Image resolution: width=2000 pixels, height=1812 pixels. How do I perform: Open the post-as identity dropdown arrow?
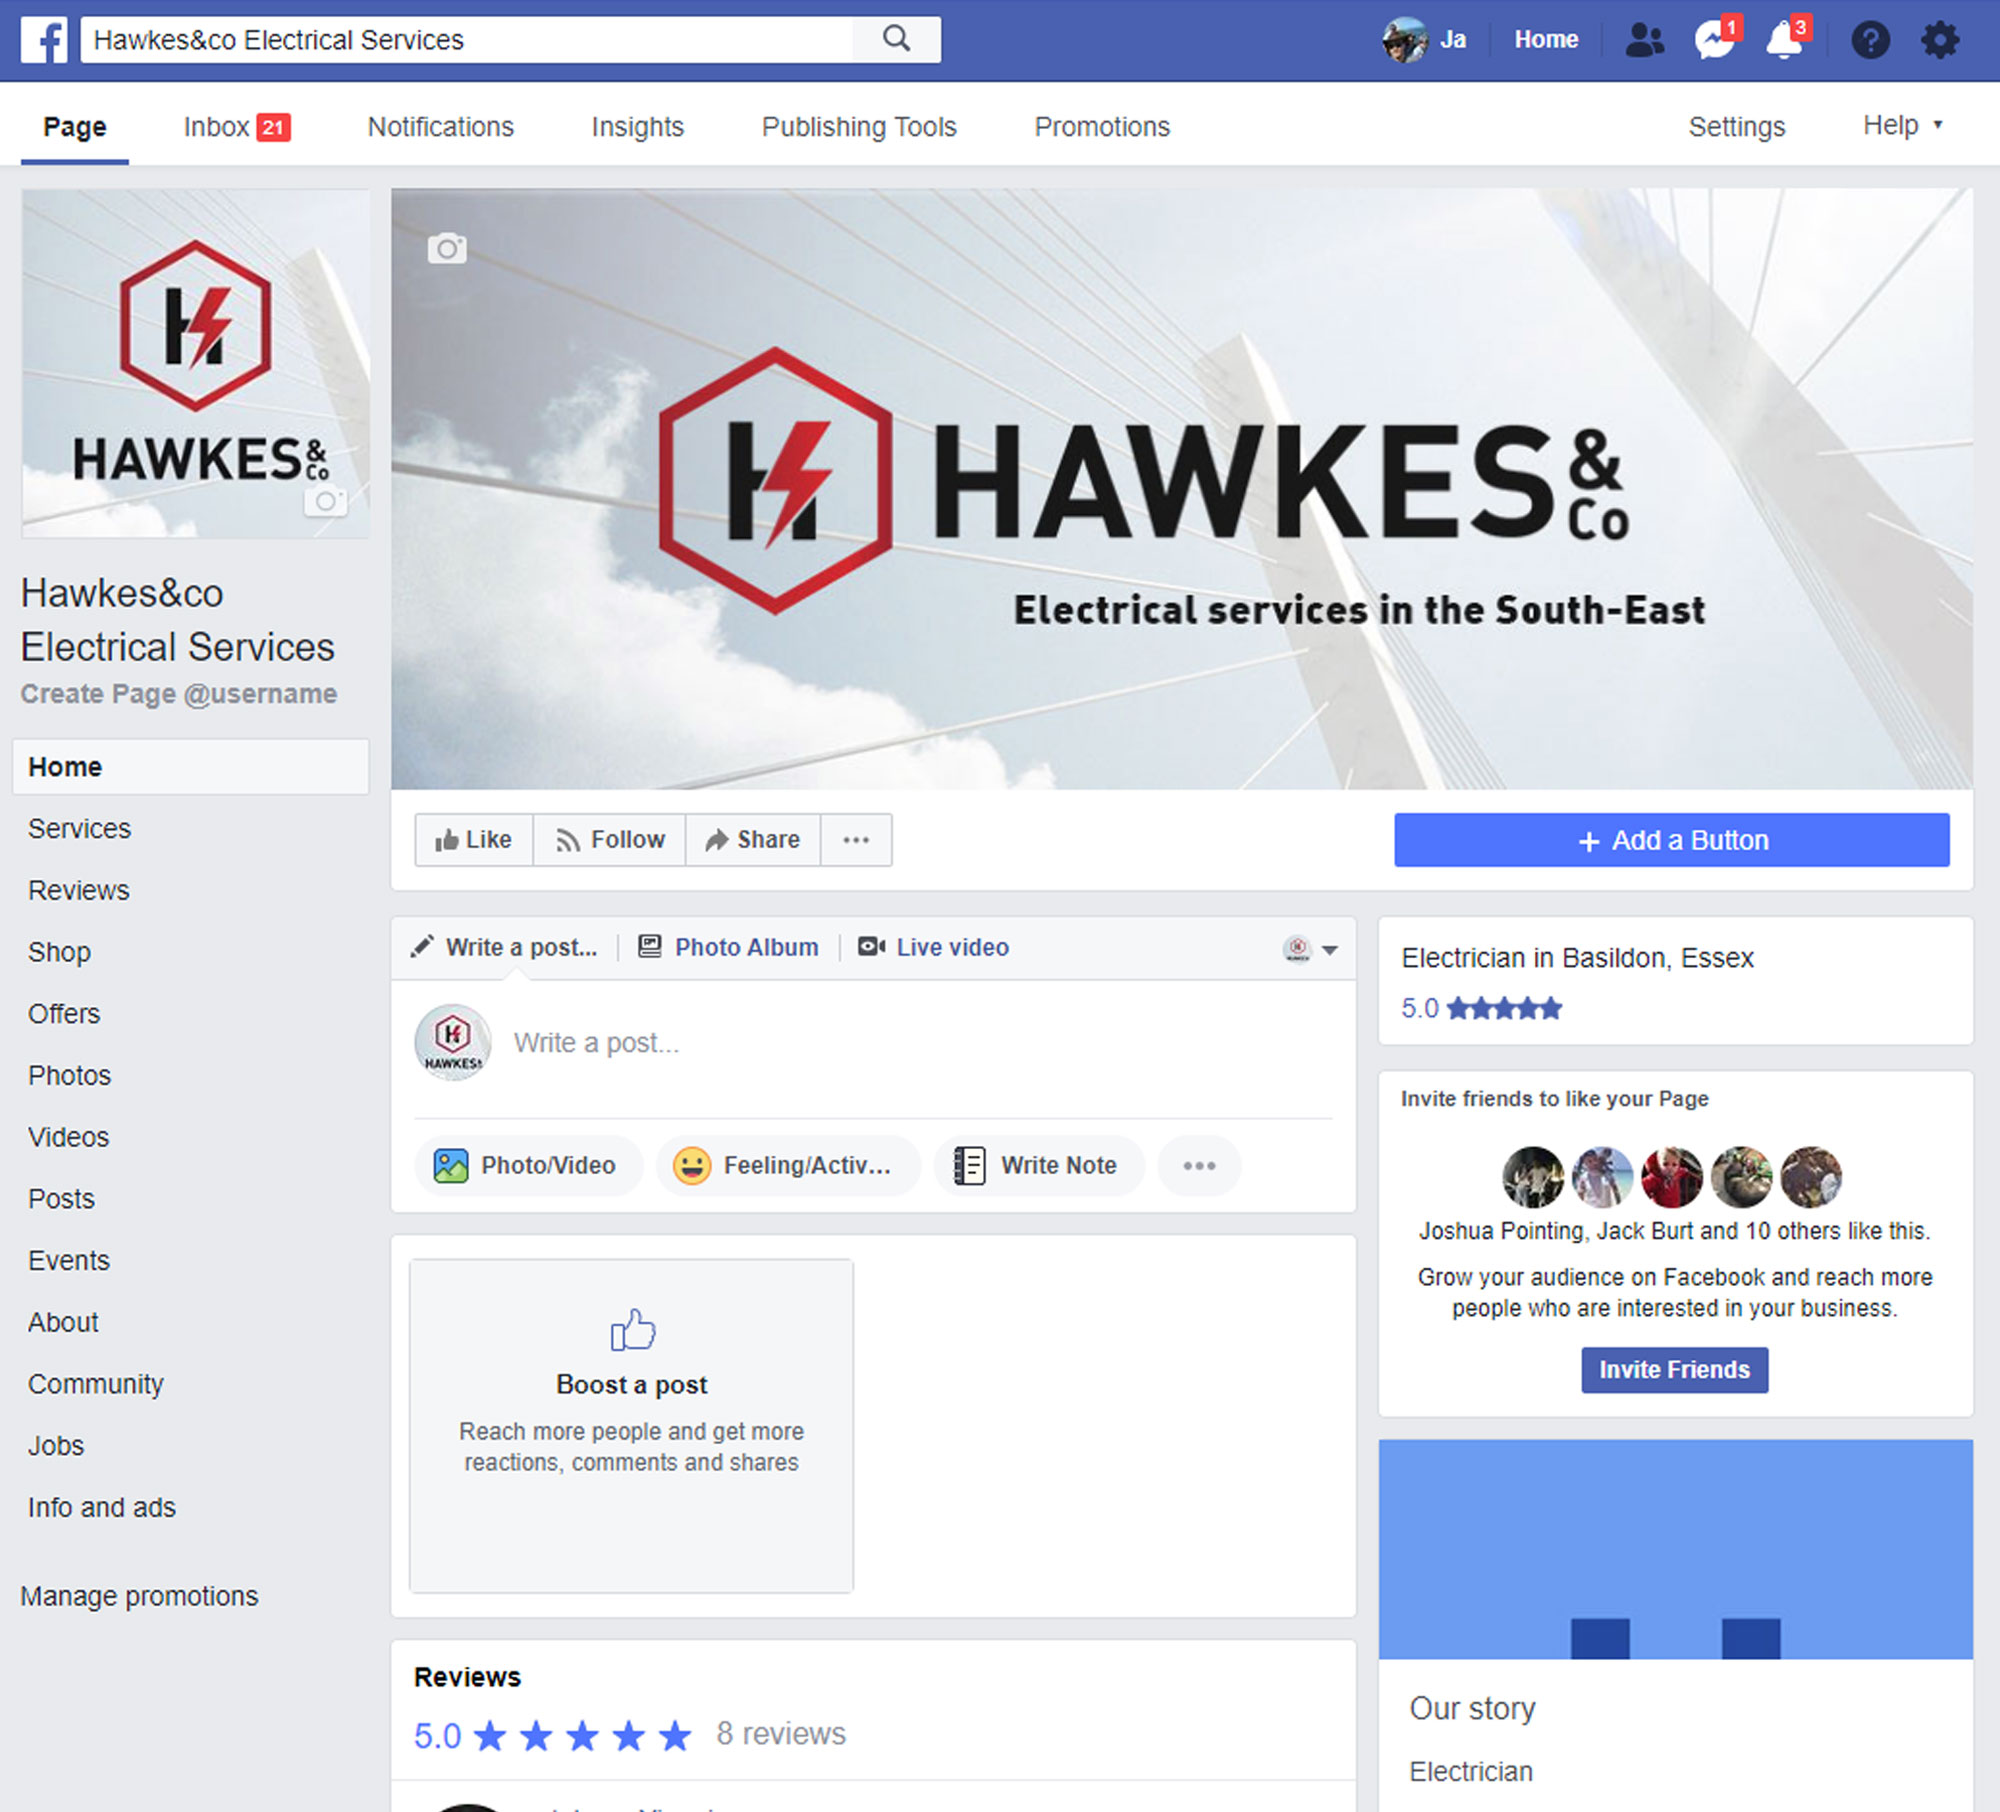coord(1330,949)
